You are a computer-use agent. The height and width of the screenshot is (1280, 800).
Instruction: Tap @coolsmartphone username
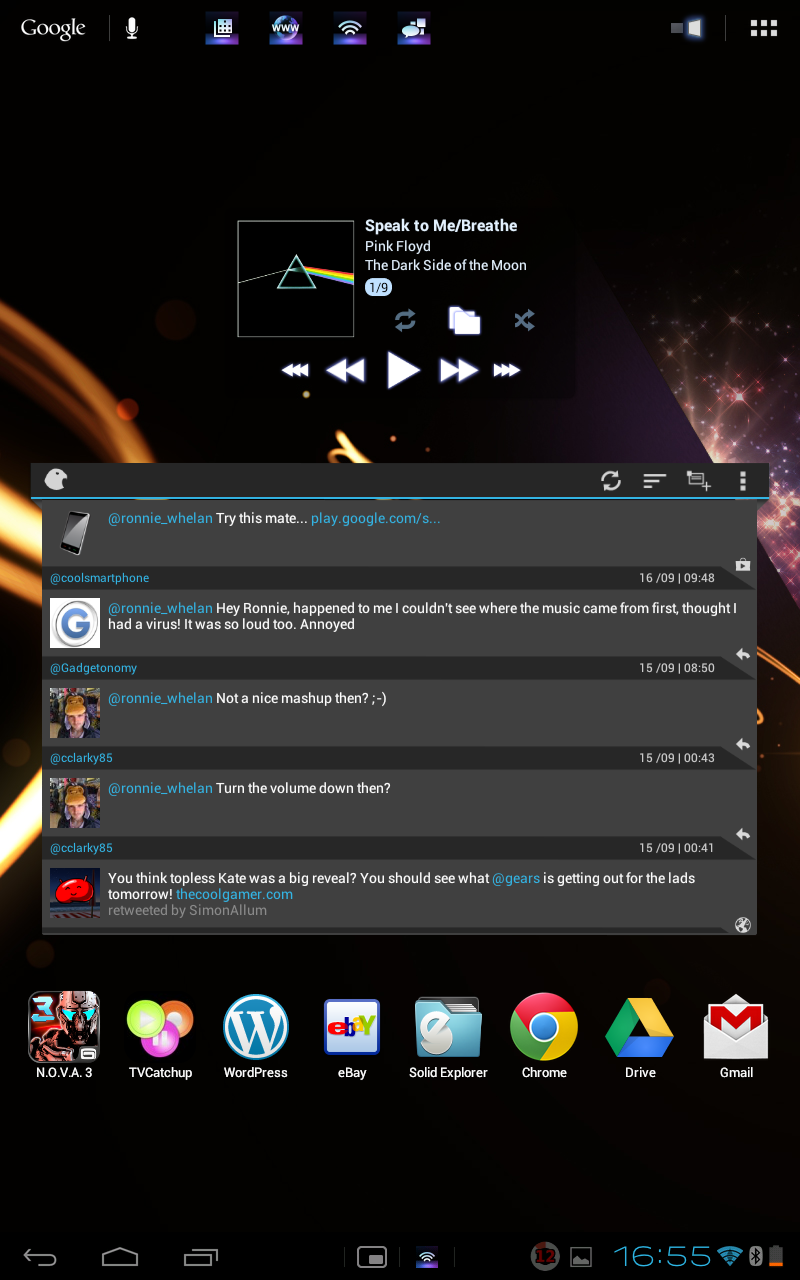click(x=100, y=578)
